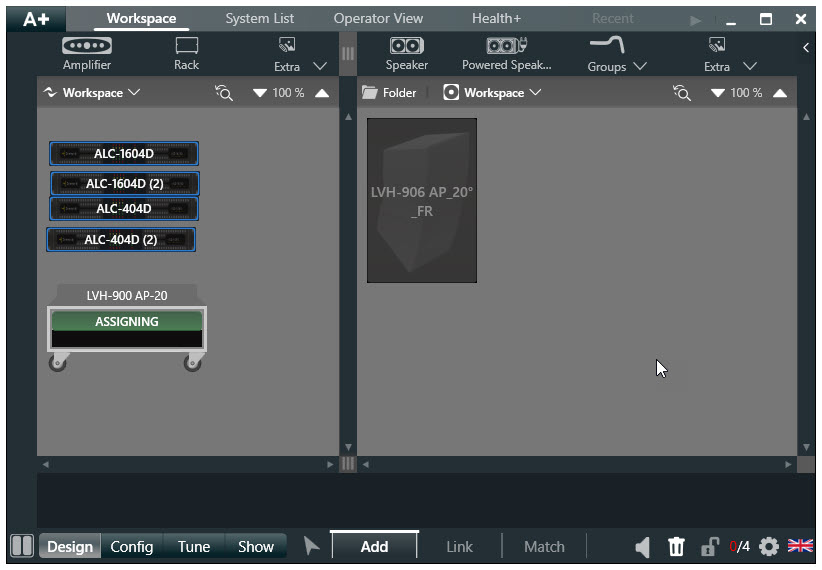Click the Config mode button
822x570 pixels.
tap(132, 546)
